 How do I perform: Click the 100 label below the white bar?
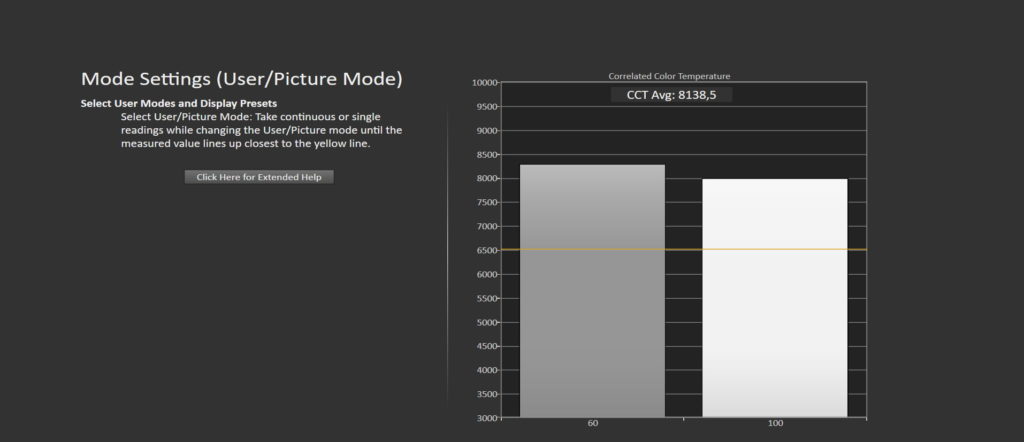[x=775, y=424]
